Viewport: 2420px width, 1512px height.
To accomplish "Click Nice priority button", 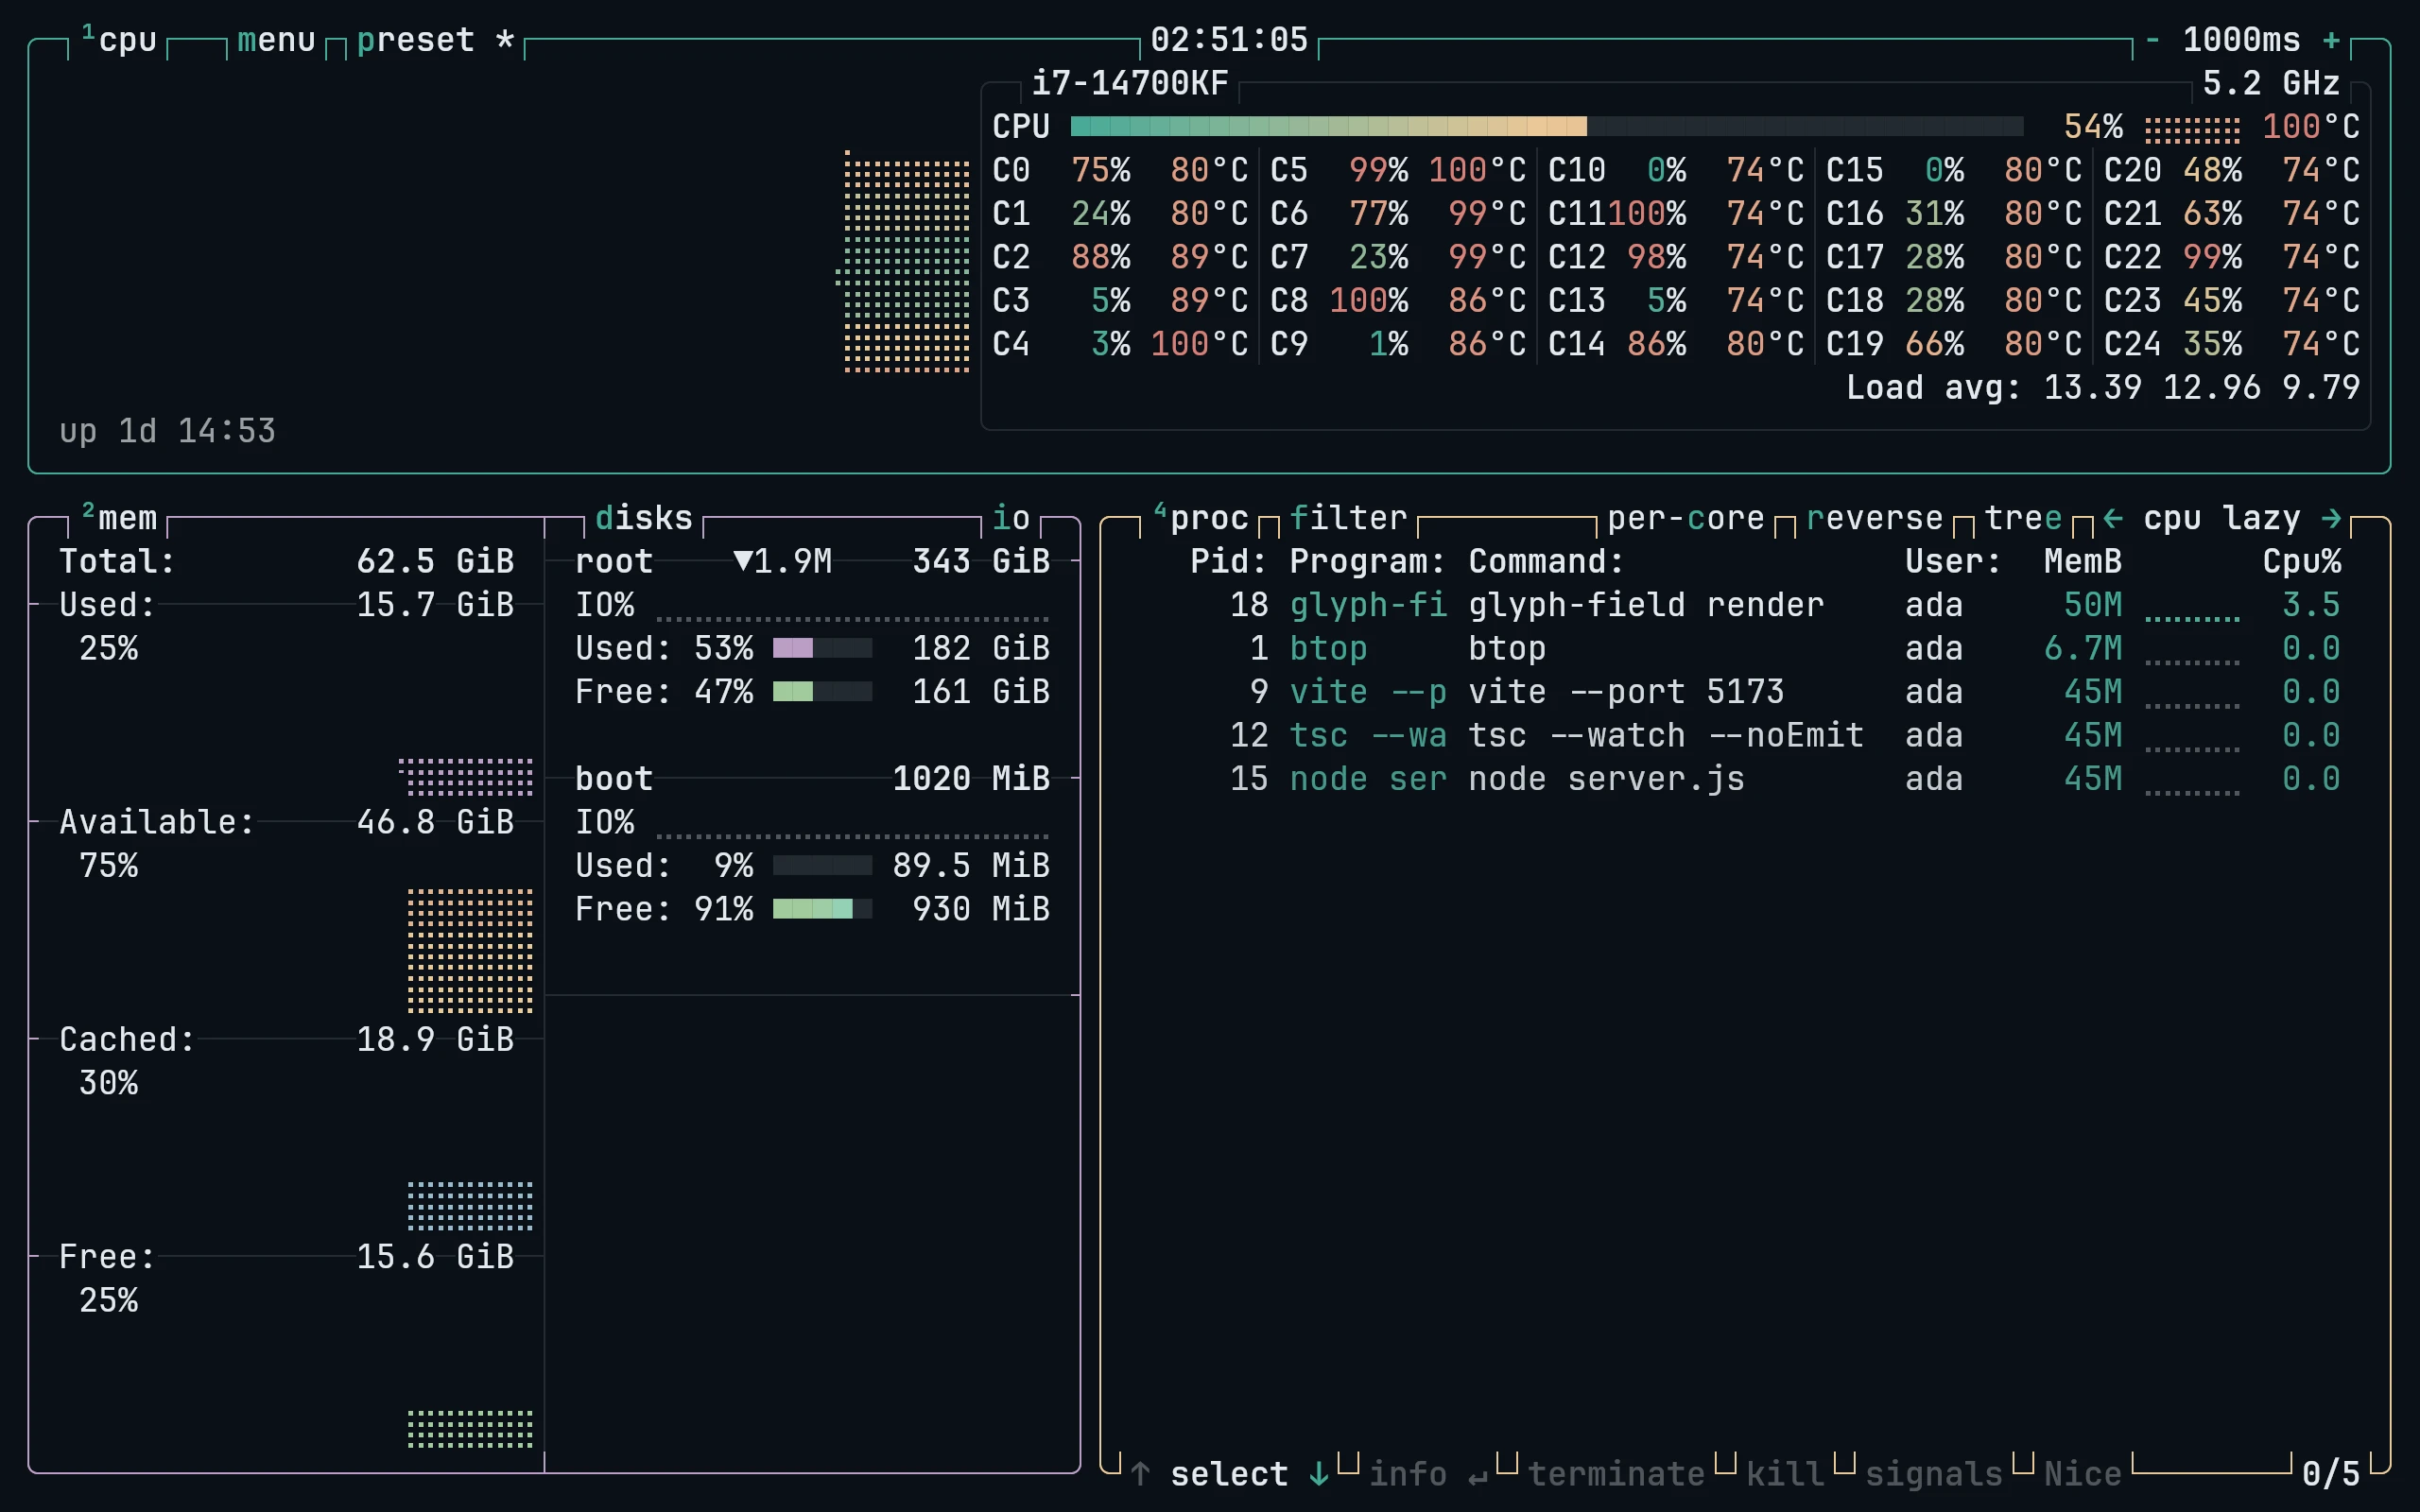I will (2083, 1474).
